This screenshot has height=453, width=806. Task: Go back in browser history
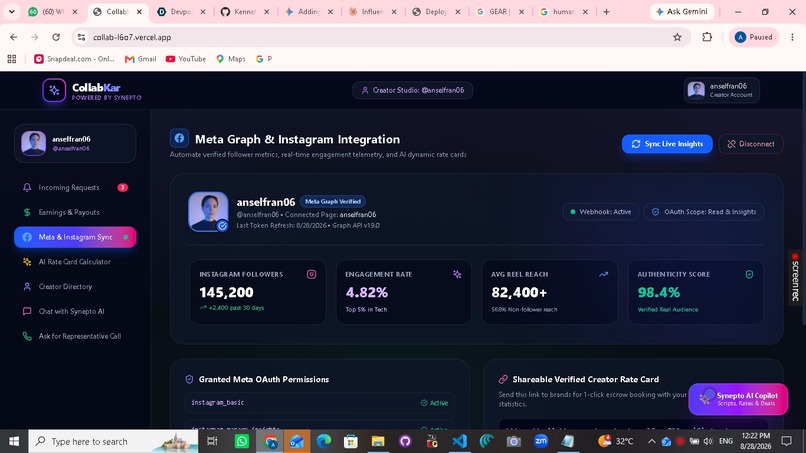[13, 37]
